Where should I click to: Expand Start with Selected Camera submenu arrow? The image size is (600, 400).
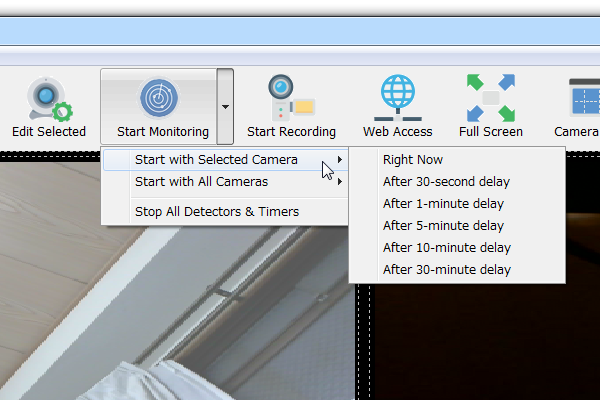339,160
